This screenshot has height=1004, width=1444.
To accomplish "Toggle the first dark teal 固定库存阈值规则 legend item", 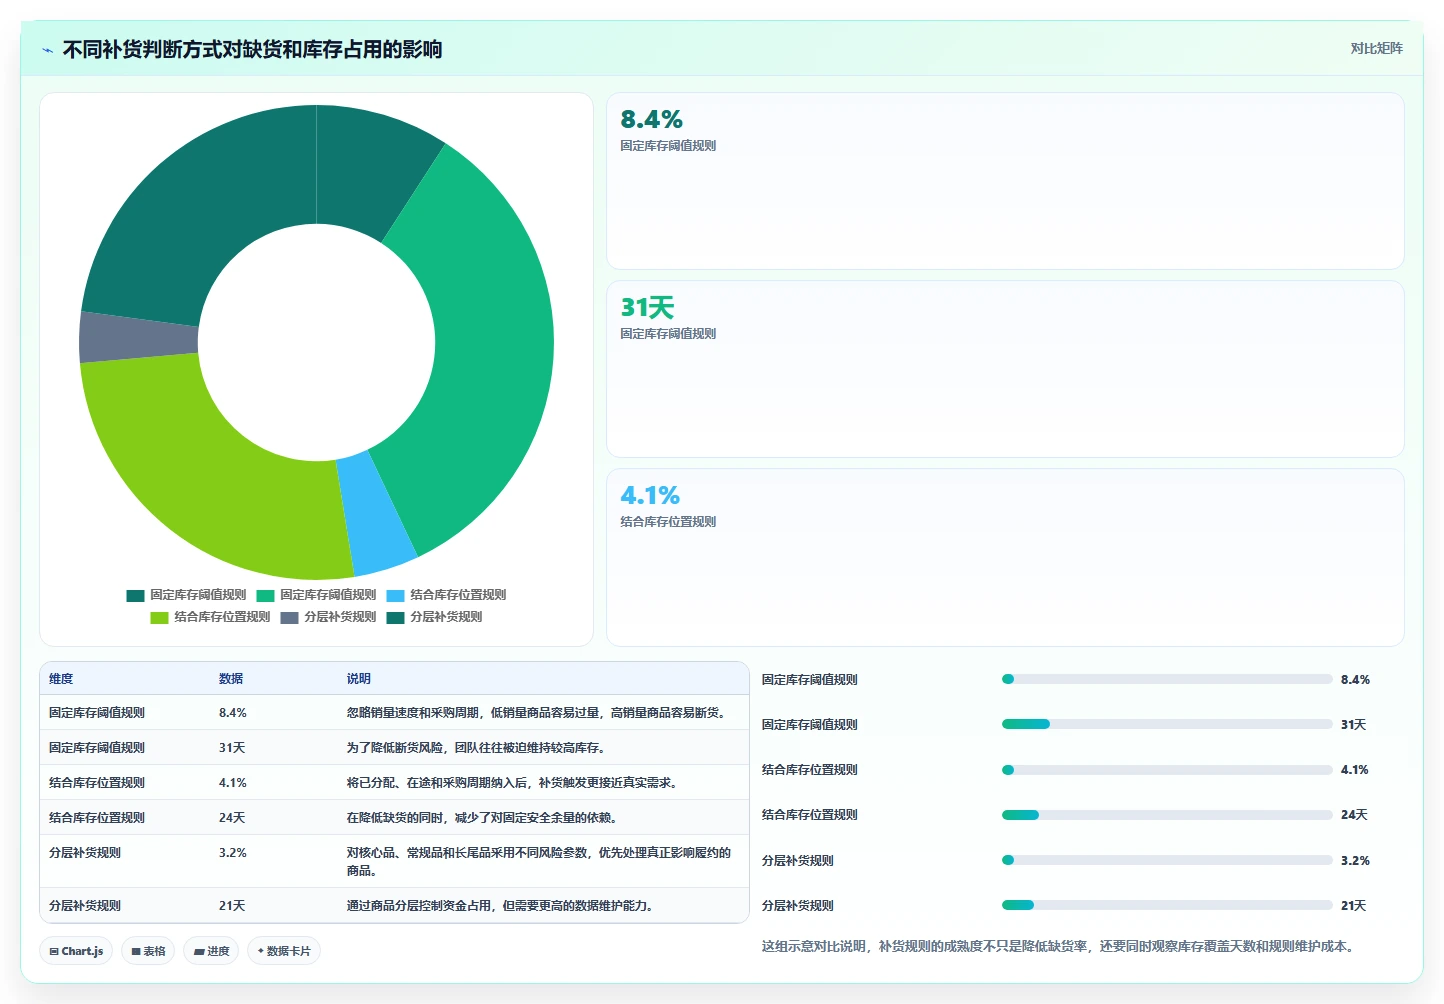I will tap(186, 595).
